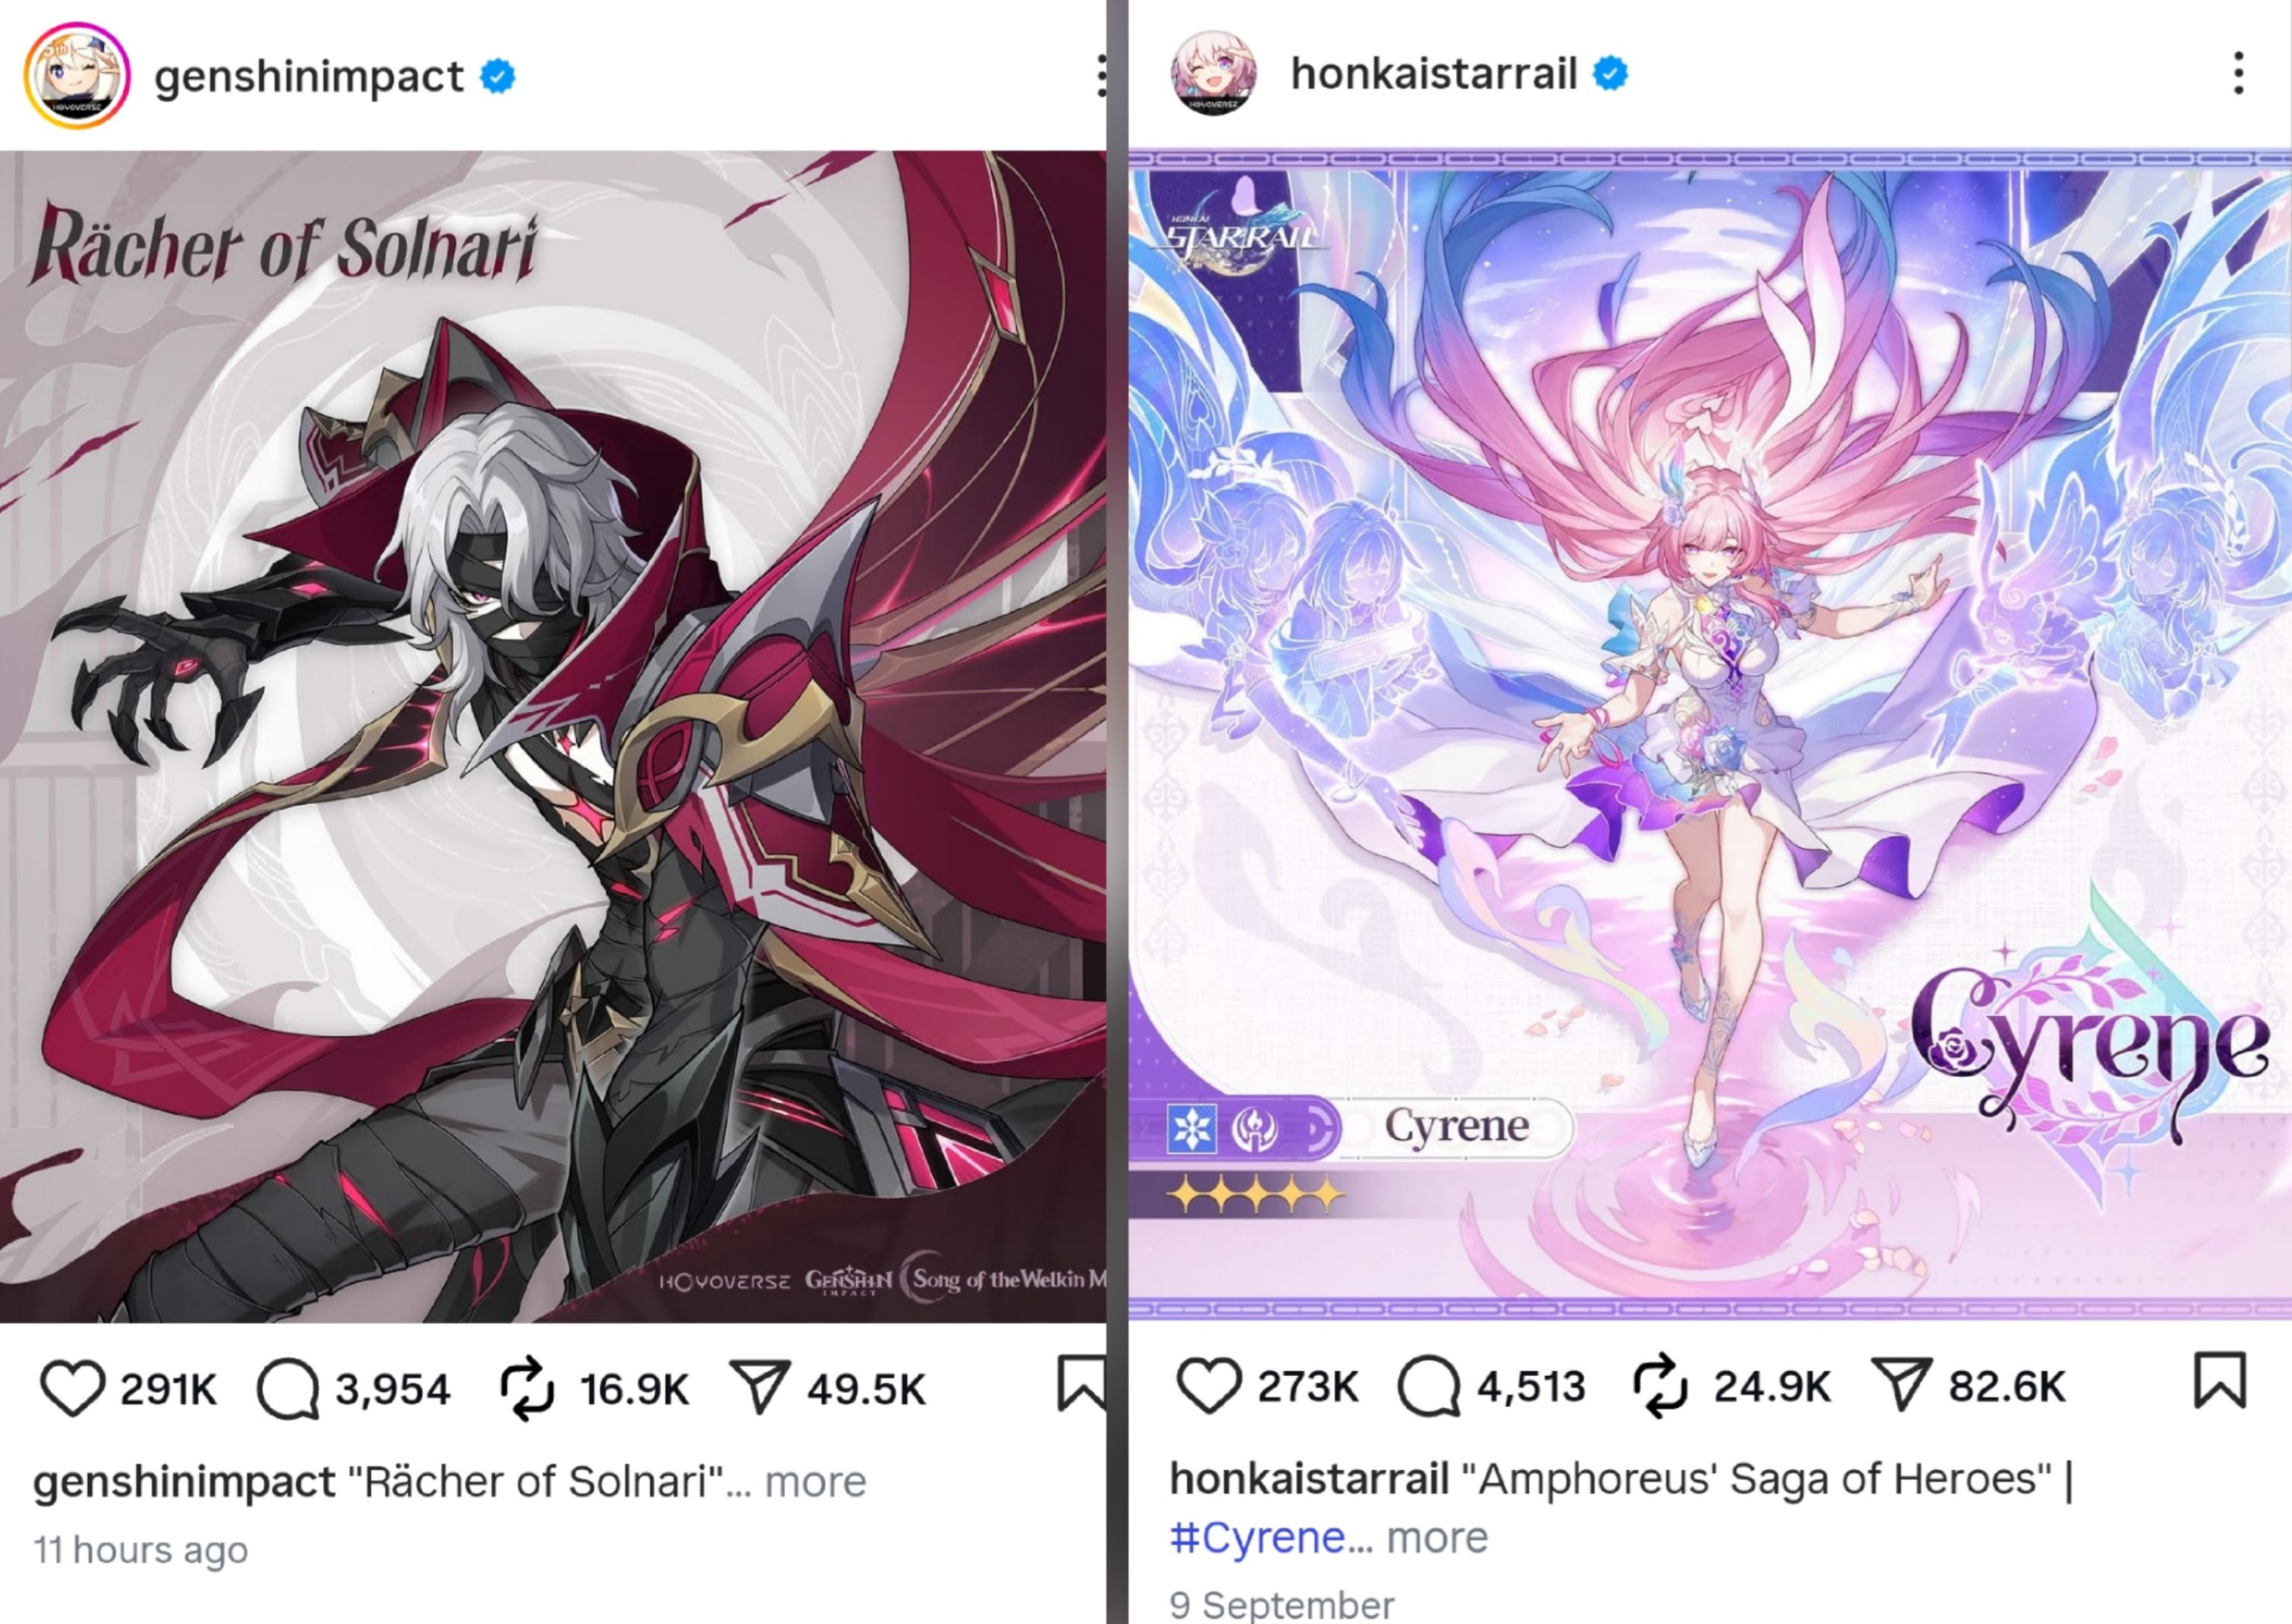2292x1624 pixels.
Task: Open the three-dot menu on genshinimpact post
Action: pos(1100,76)
